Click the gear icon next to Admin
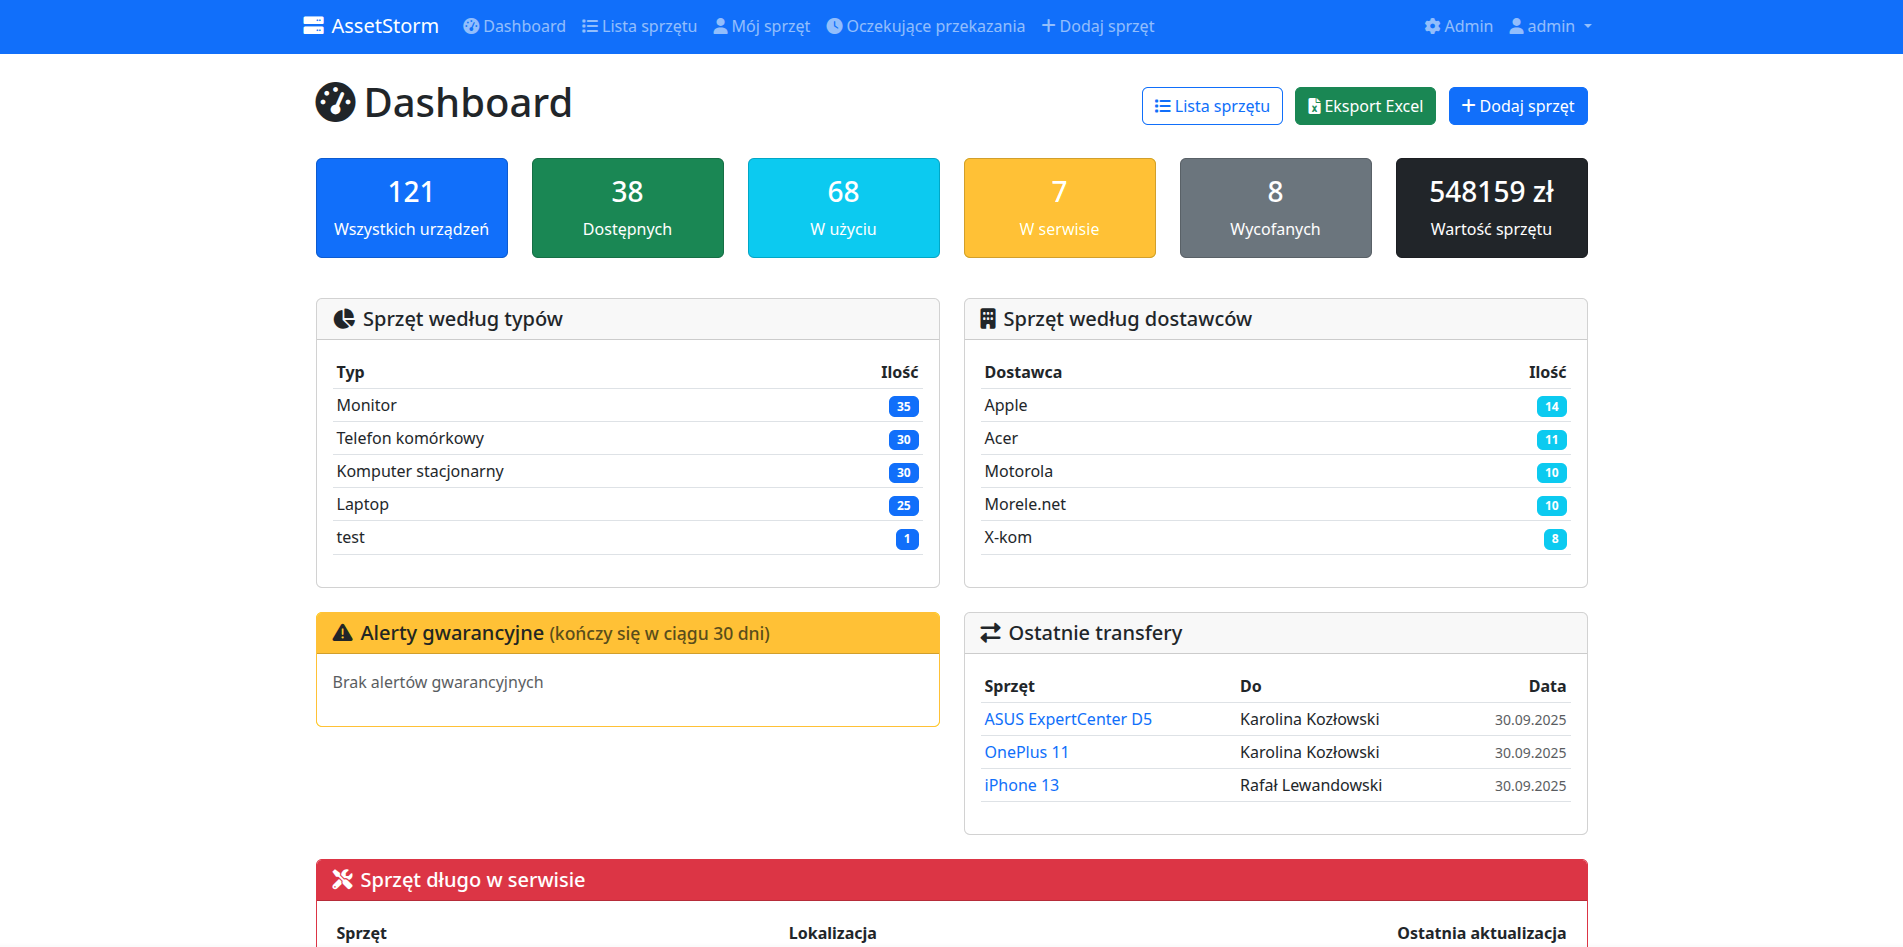 pyautogui.click(x=1432, y=26)
